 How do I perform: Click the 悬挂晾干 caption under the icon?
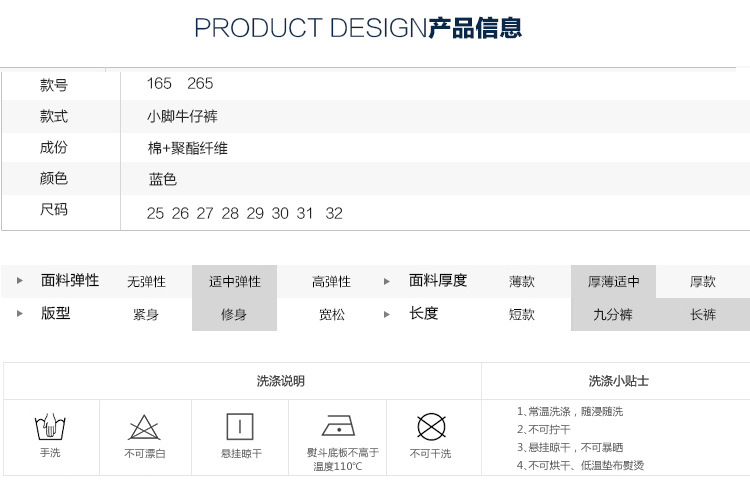pyautogui.click(x=241, y=453)
